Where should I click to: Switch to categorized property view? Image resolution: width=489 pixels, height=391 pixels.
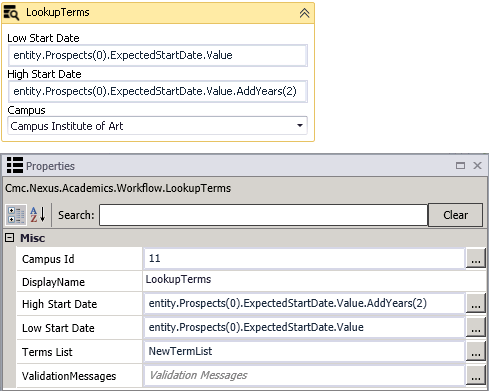click(x=16, y=215)
